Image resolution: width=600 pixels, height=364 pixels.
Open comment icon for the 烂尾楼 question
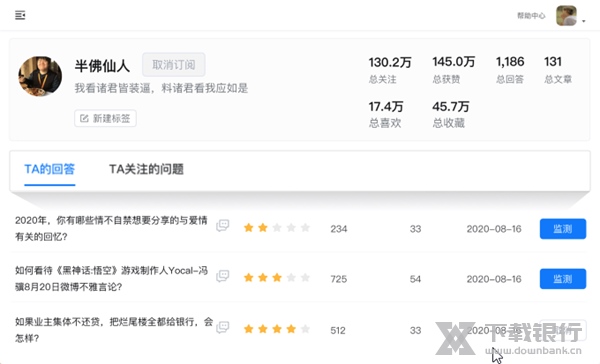[x=223, y=327]
